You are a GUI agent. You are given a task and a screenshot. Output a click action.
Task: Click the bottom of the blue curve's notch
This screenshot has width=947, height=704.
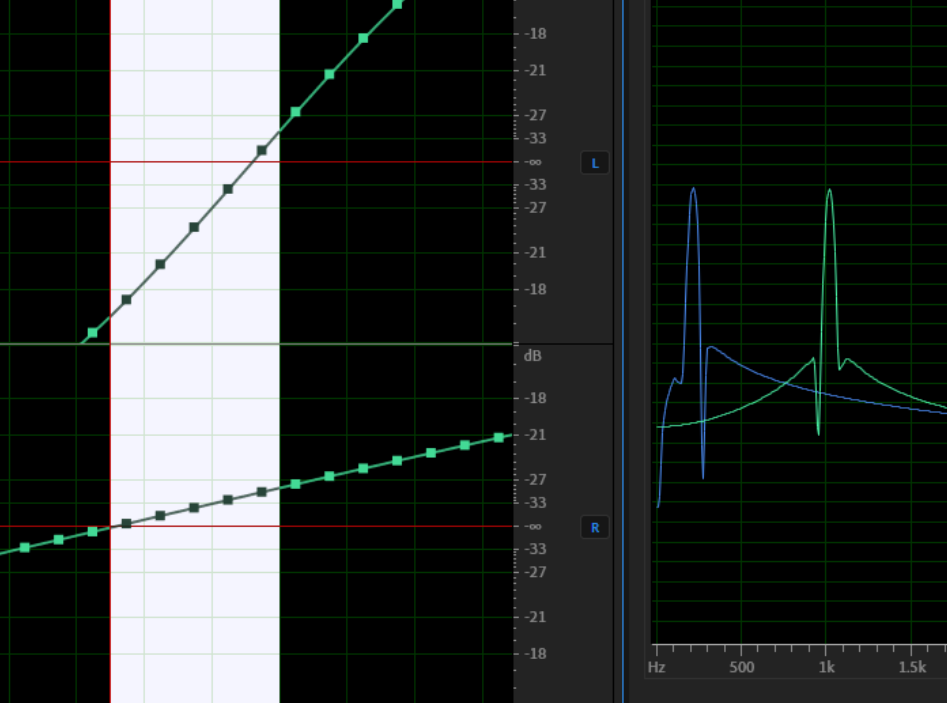[703, 478]
